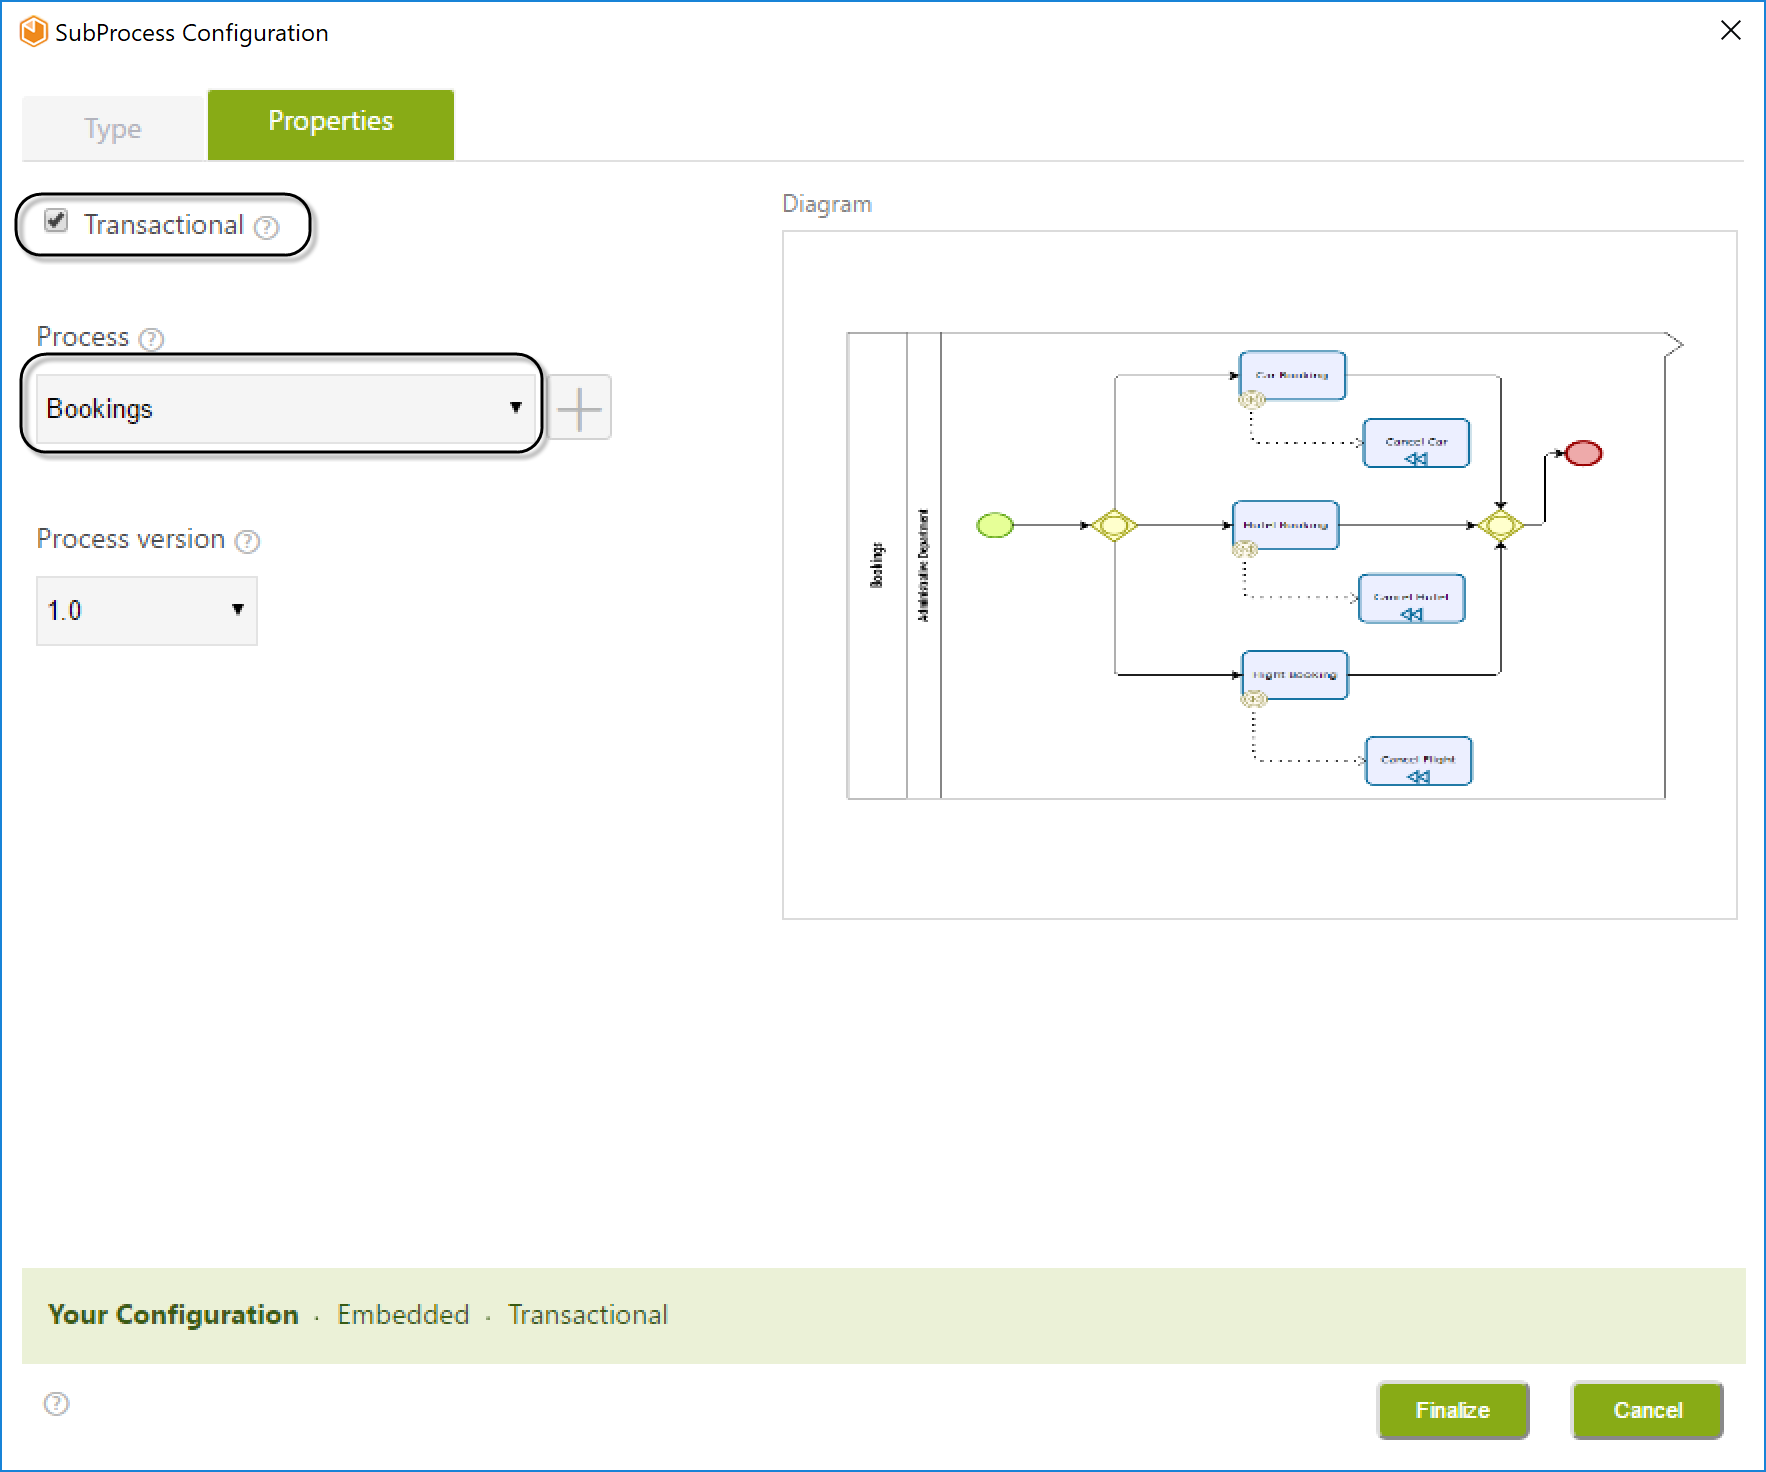Close the SubProcess Configuration dialog
Screen dimensions: 1766x1472
tap(1730, 31)
